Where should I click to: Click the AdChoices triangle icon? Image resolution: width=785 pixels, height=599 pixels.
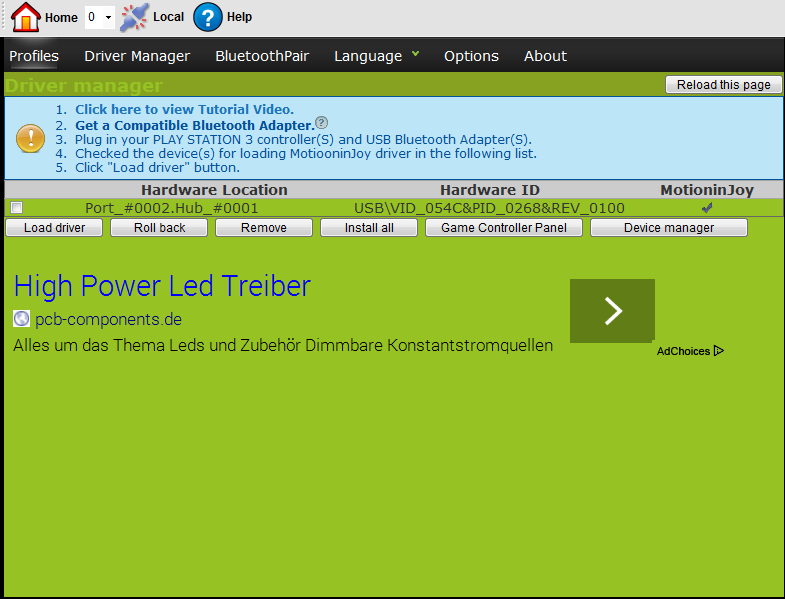[x=719, y=351]
